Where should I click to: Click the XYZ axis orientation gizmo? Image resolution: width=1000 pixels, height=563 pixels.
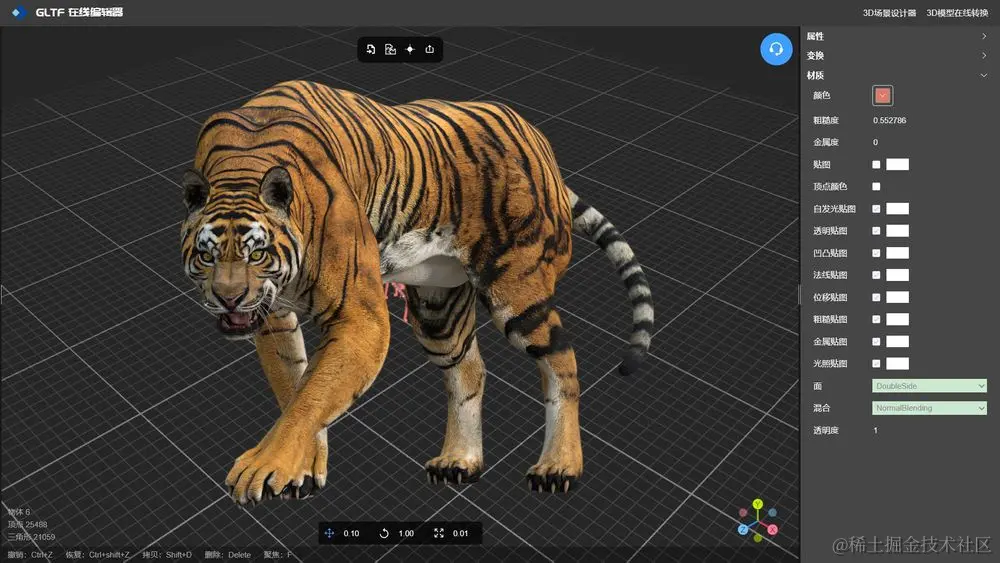(x=758, y=521)
